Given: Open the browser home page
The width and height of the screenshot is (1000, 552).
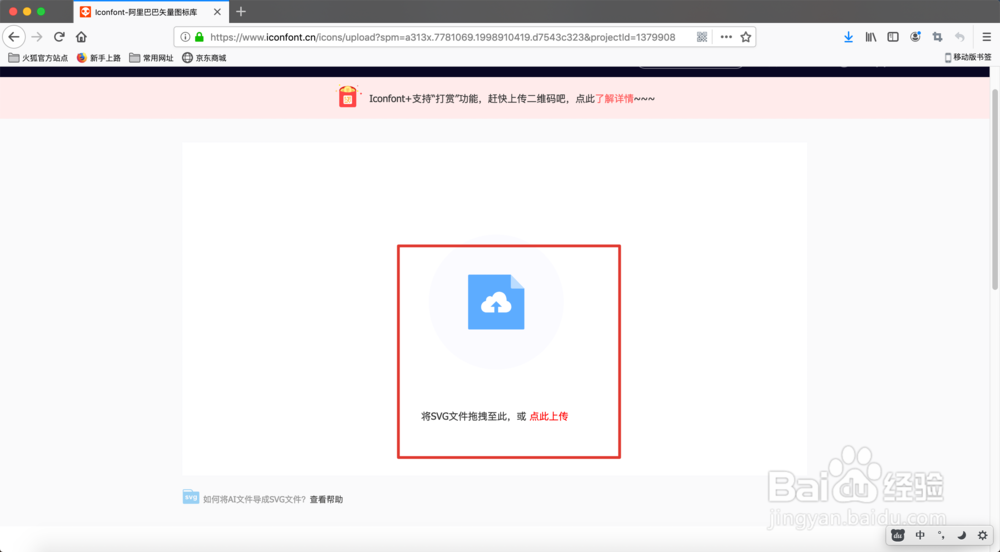Looking at the screenshot, I should pos(81,37).
